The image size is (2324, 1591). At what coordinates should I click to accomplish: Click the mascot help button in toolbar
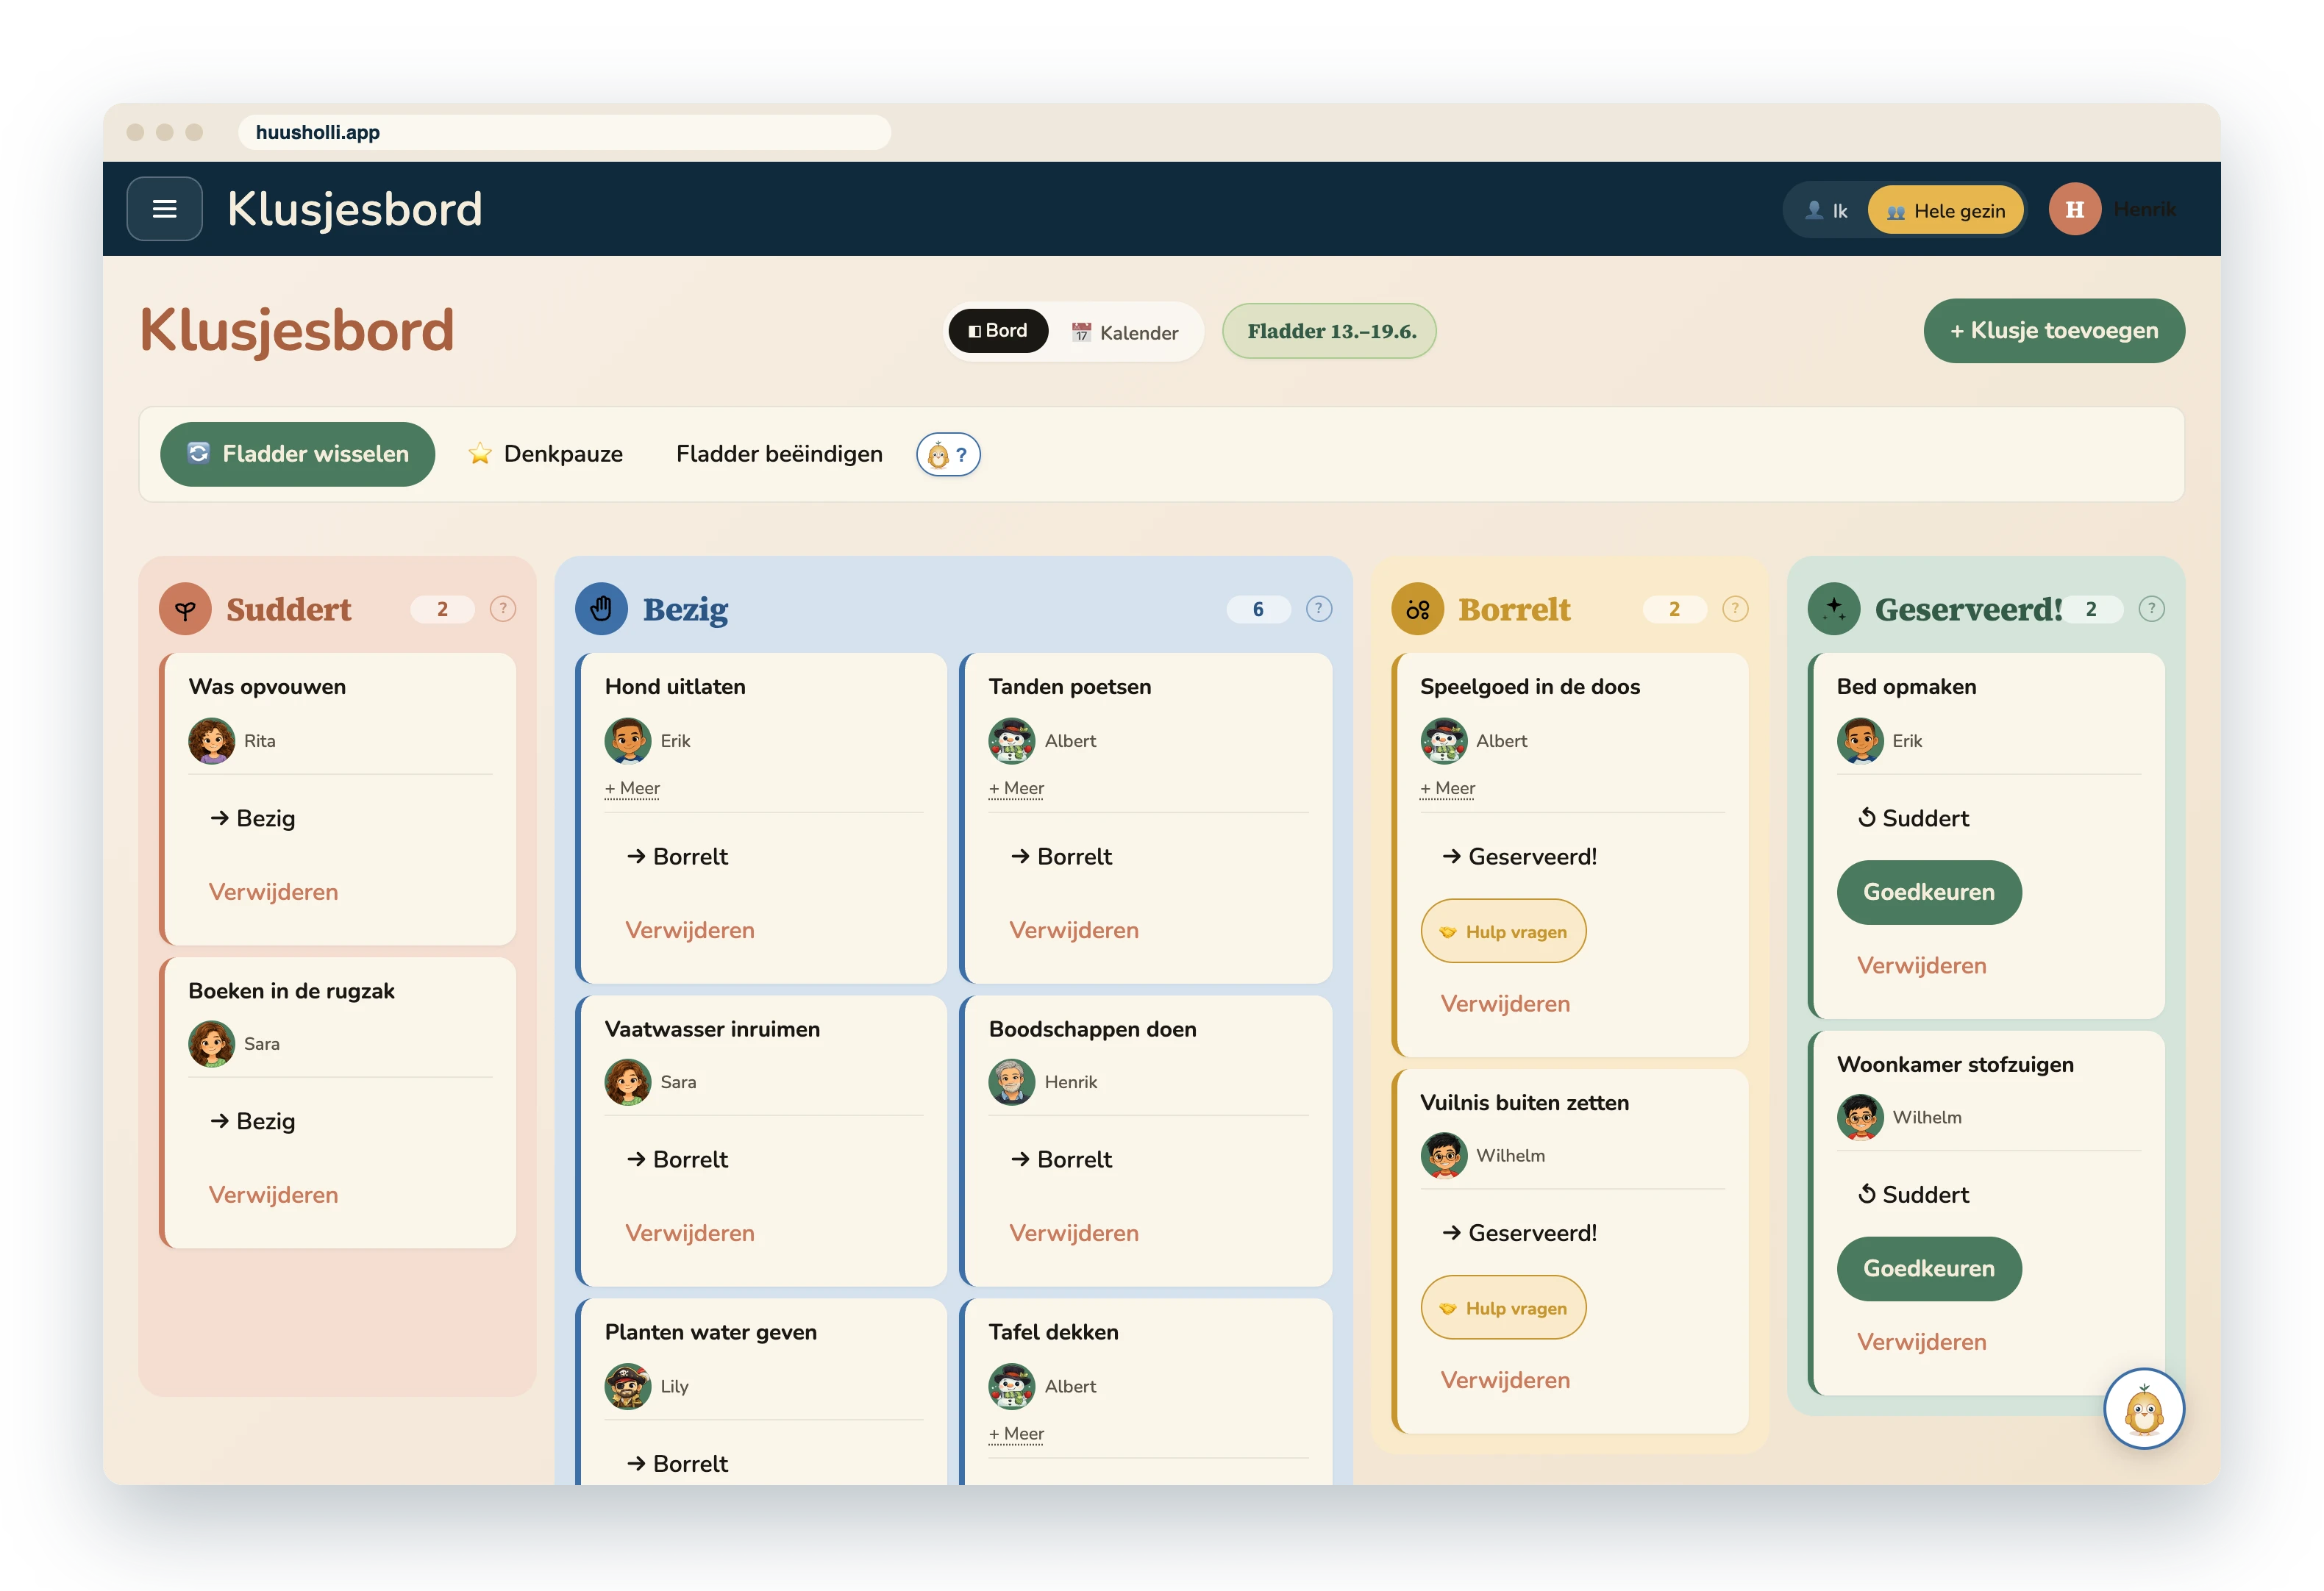point(948,455)
